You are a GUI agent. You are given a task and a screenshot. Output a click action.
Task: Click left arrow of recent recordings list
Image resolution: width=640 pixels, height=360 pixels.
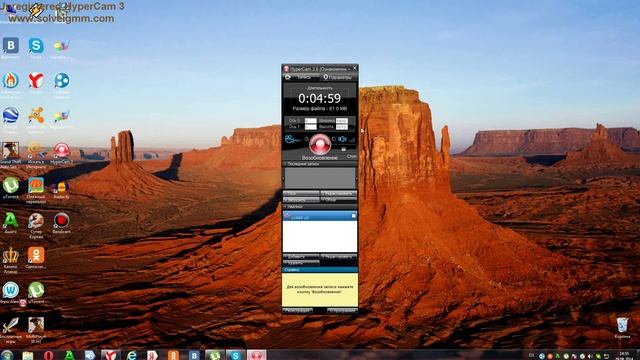point(284,178)
